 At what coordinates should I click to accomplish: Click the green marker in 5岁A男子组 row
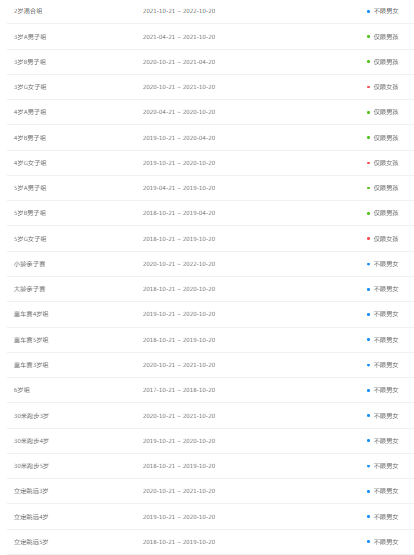tap(368, 188)
